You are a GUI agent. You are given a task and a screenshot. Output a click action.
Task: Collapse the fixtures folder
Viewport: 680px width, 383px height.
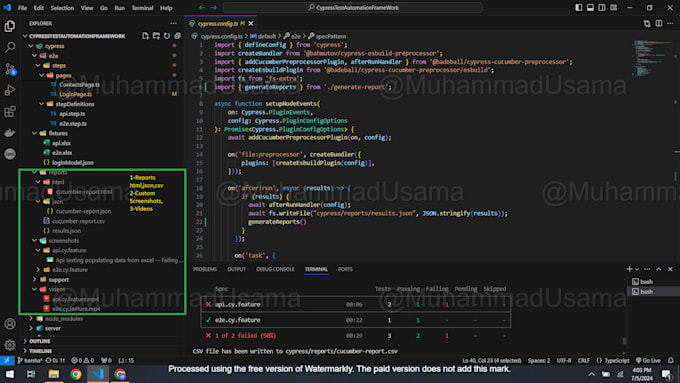click(35, 133)
